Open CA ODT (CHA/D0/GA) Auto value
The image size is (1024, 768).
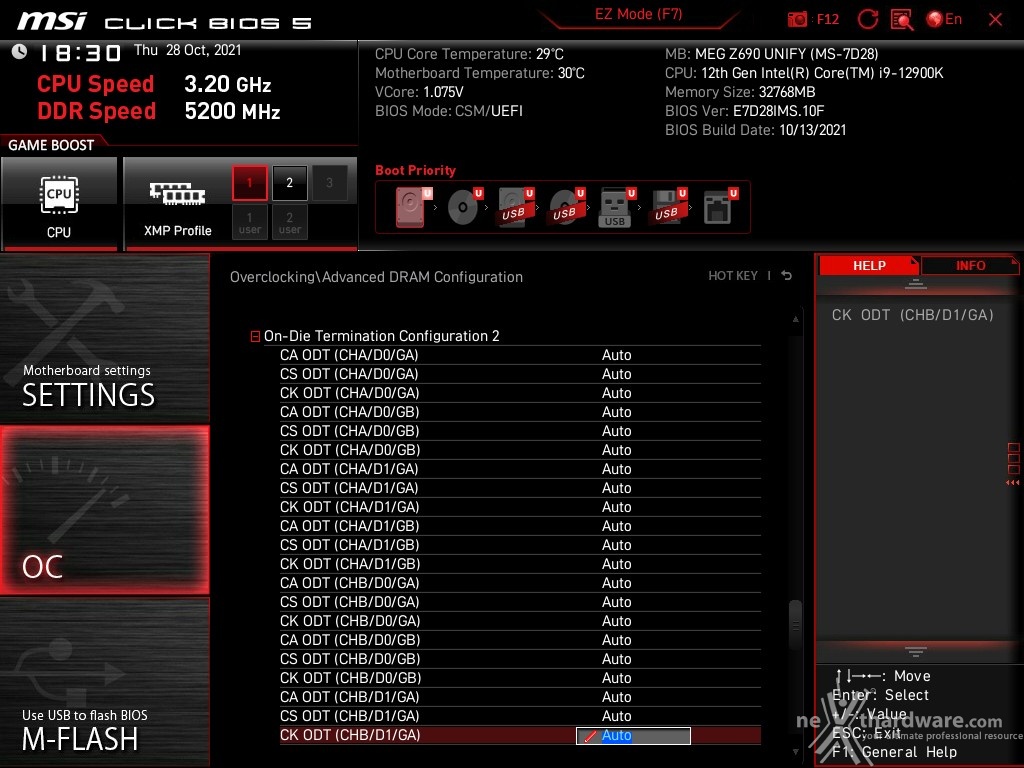(x=616, y=355)
